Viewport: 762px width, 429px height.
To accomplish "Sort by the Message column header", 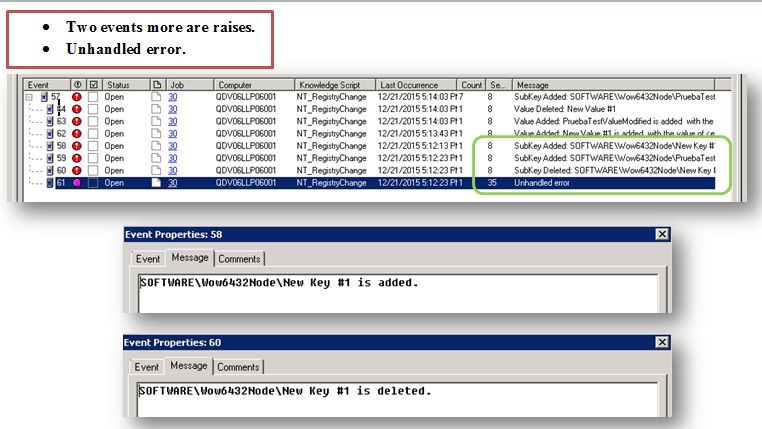I will click(x=613, y=85).
